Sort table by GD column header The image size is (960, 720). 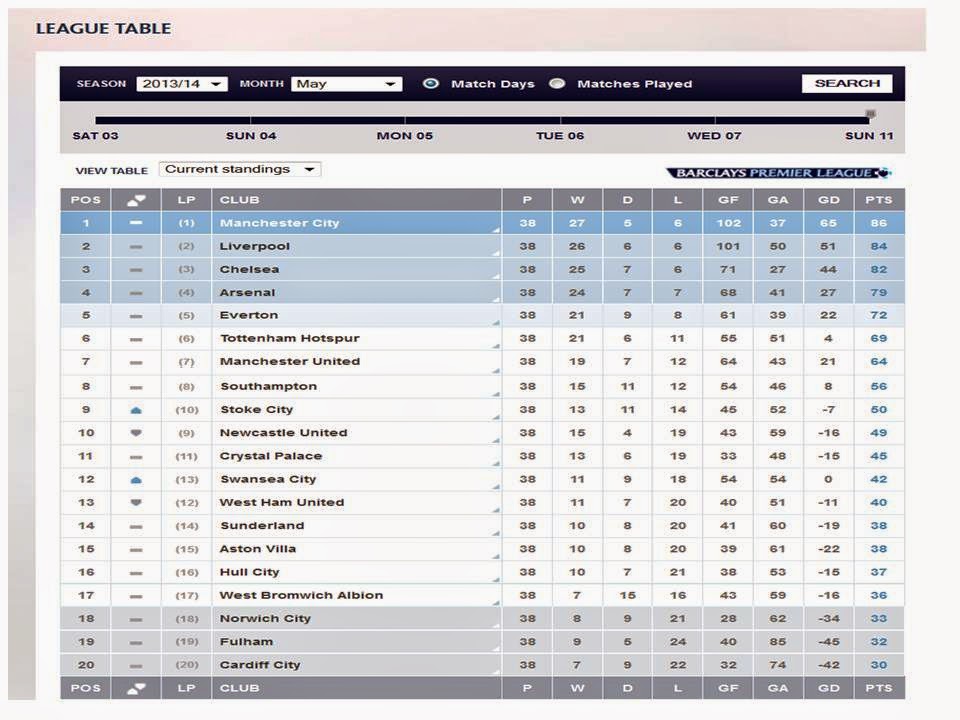click(828, 200)
